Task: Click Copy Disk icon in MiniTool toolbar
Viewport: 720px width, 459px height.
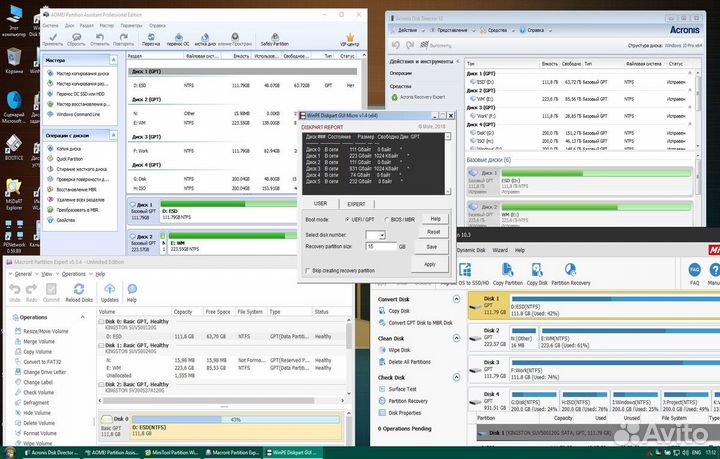Action: (x=537, y=274)
